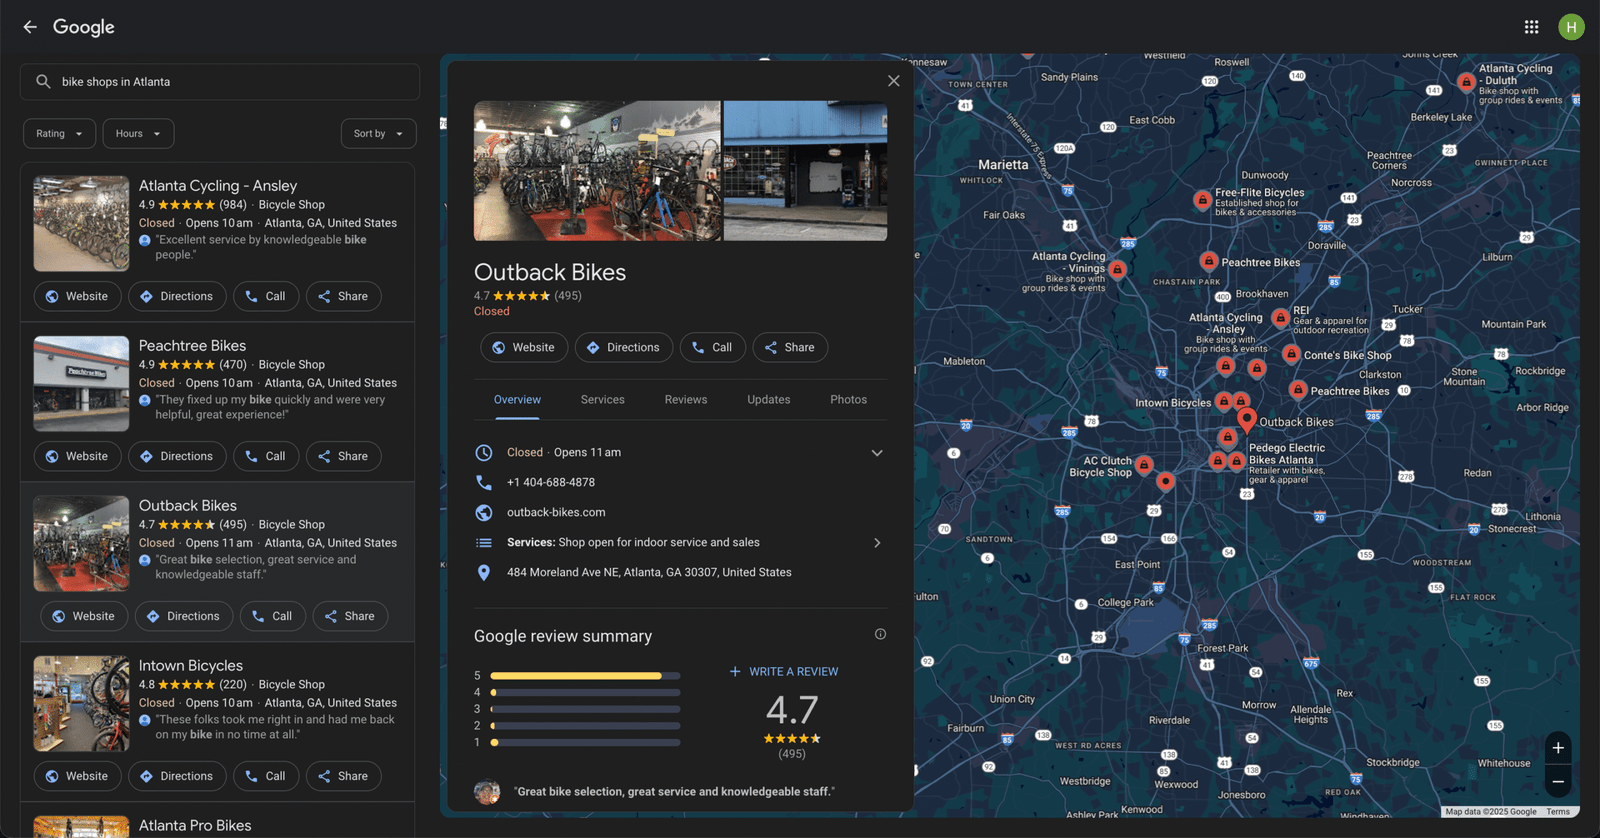The width and height of the screenshot is (1600, 838).
Task: Click Website for Peachtree Bikes listing
Action: click(77, 456)
